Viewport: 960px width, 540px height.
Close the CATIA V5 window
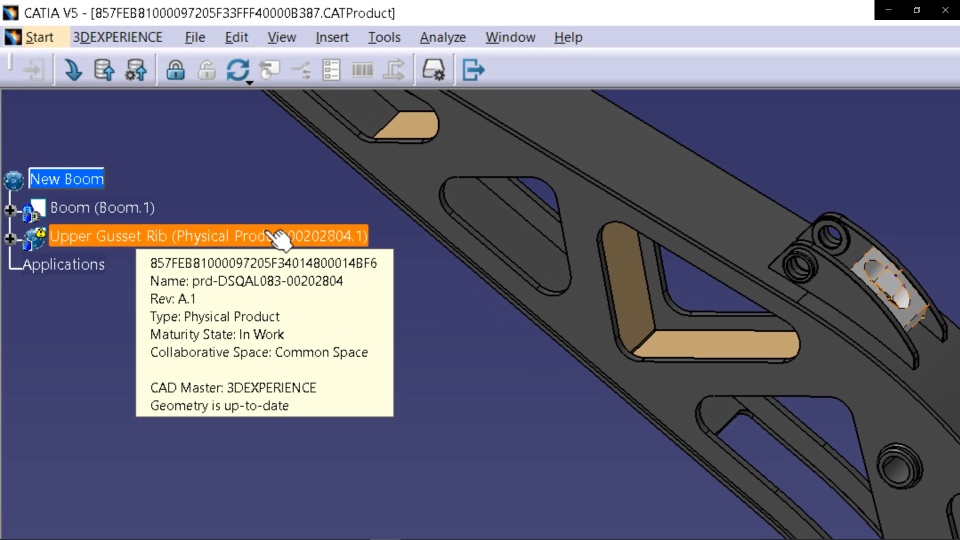pyautogui.click(x=945, y=10)
